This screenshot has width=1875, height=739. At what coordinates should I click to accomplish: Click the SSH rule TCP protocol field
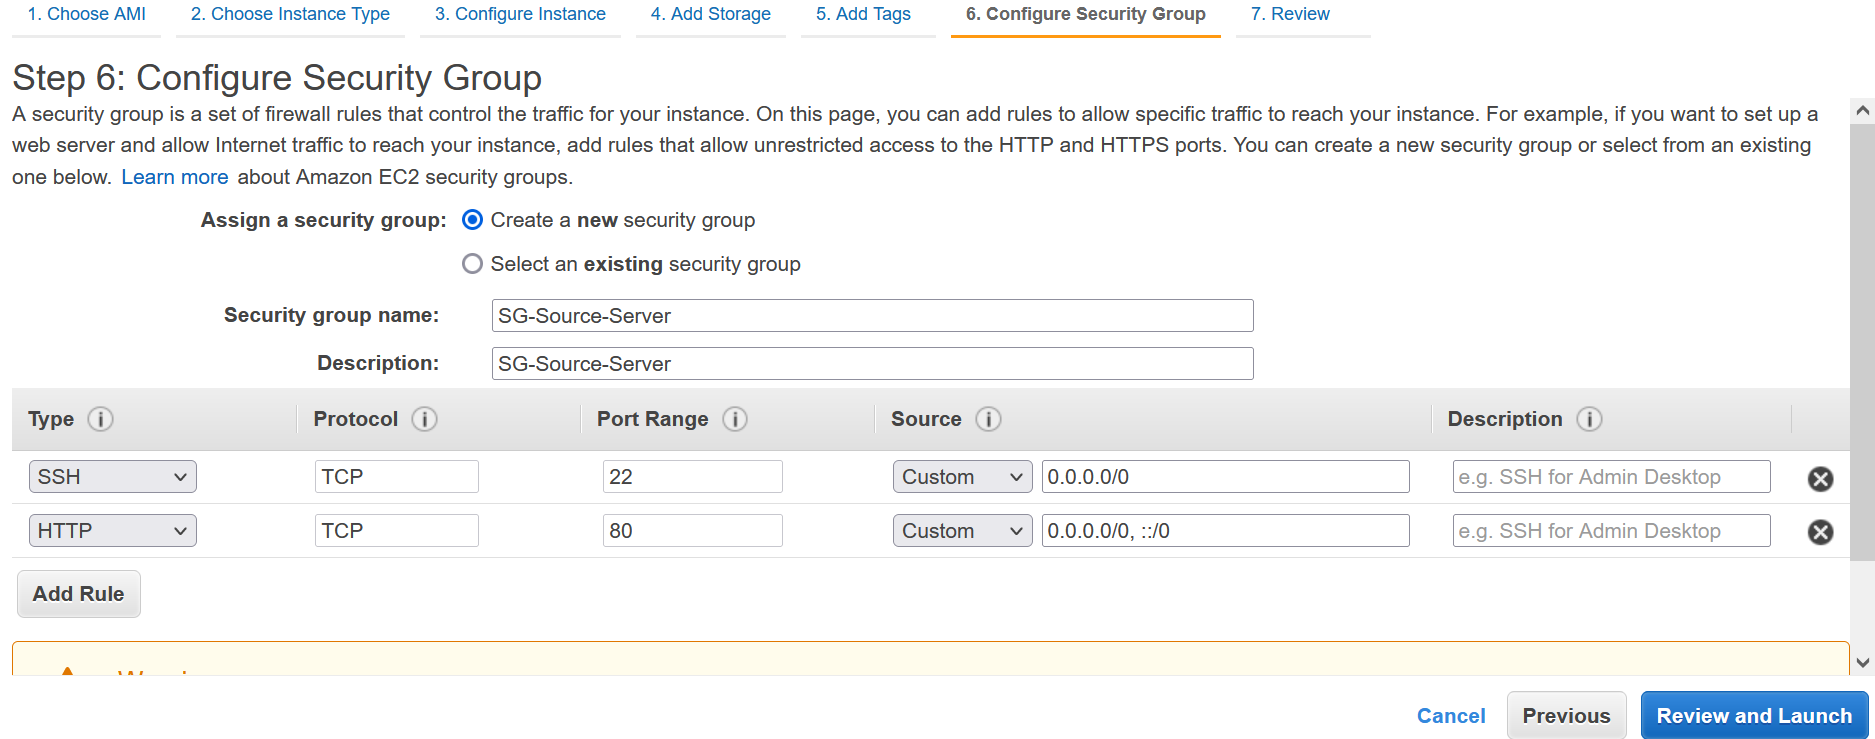396,477
